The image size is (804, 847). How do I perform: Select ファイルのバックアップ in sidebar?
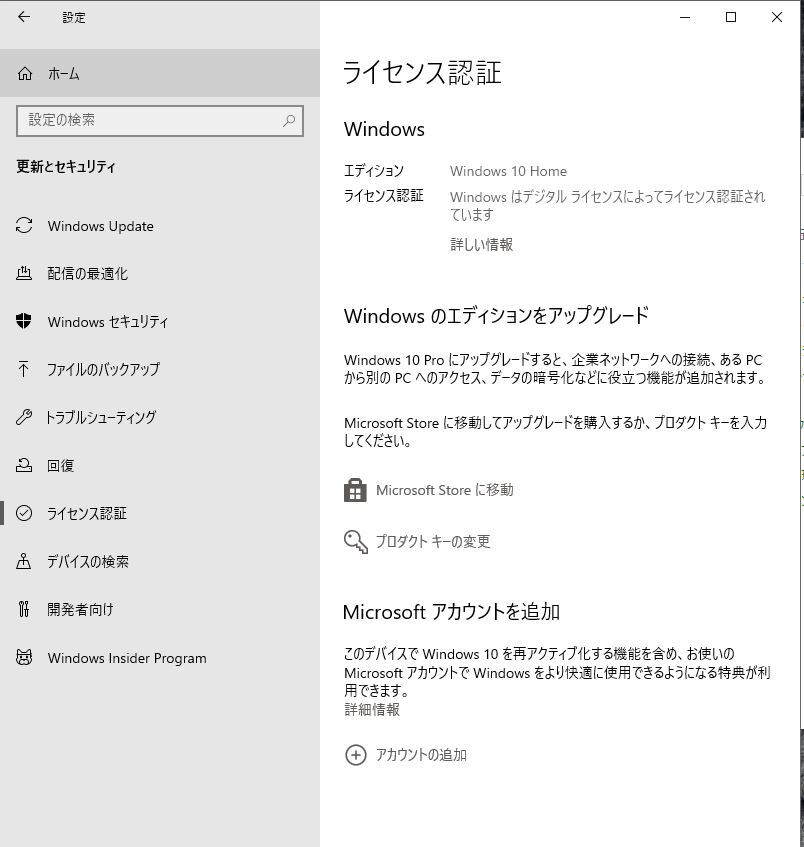pyautogui.click(x=103, y=369)
